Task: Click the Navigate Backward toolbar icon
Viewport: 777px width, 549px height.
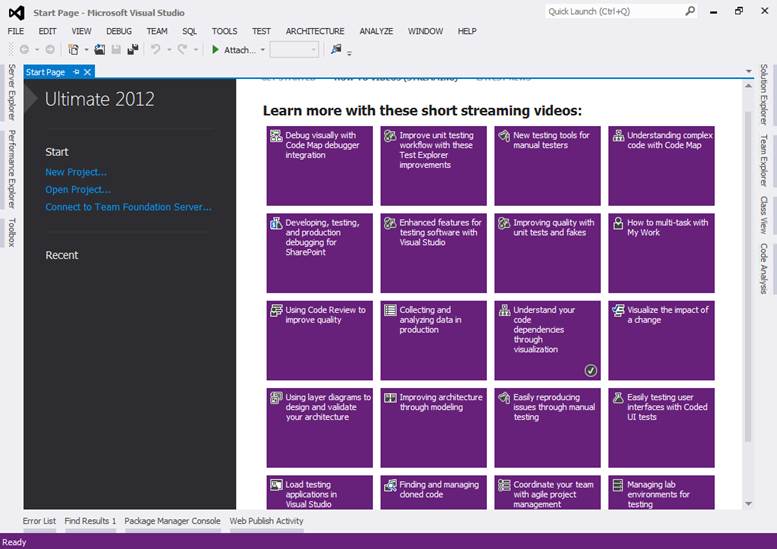Action: coord(24,50)
